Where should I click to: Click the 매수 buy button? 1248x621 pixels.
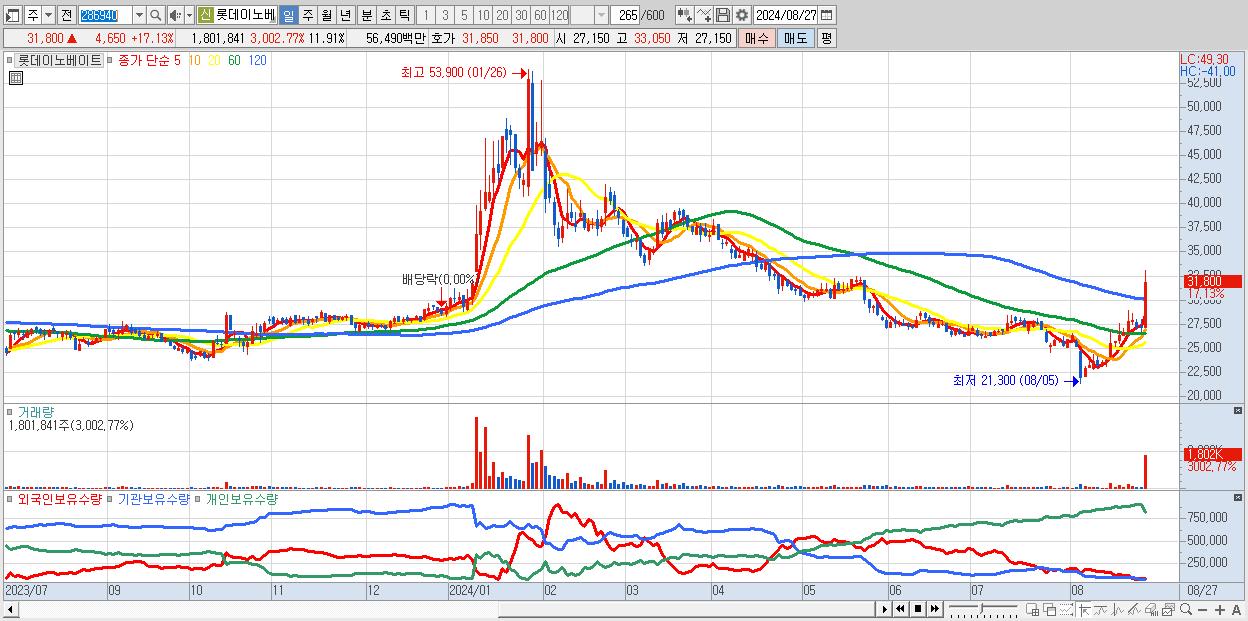[756, 38]
